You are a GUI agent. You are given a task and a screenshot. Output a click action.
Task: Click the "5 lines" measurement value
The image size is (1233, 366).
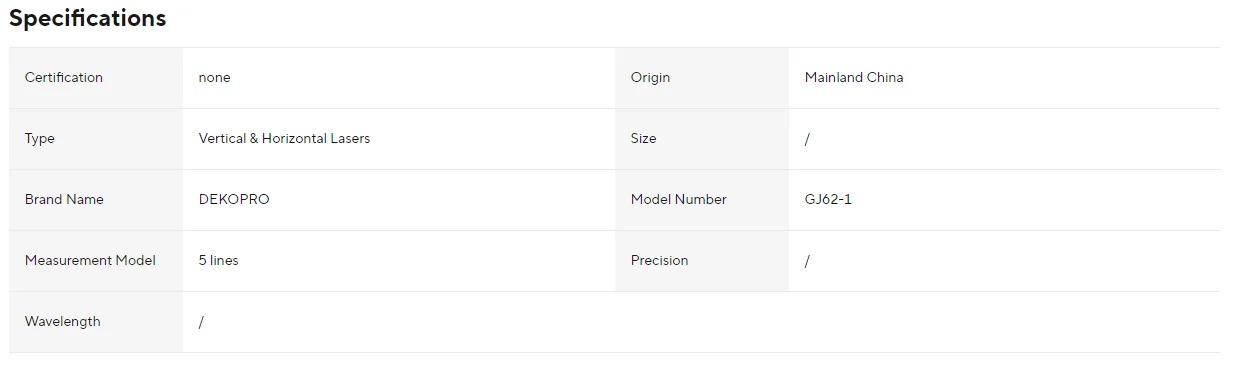218,261
